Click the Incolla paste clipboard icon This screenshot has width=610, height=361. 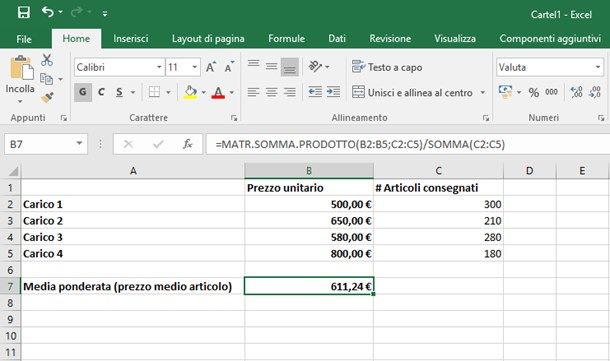coord(21,68)
